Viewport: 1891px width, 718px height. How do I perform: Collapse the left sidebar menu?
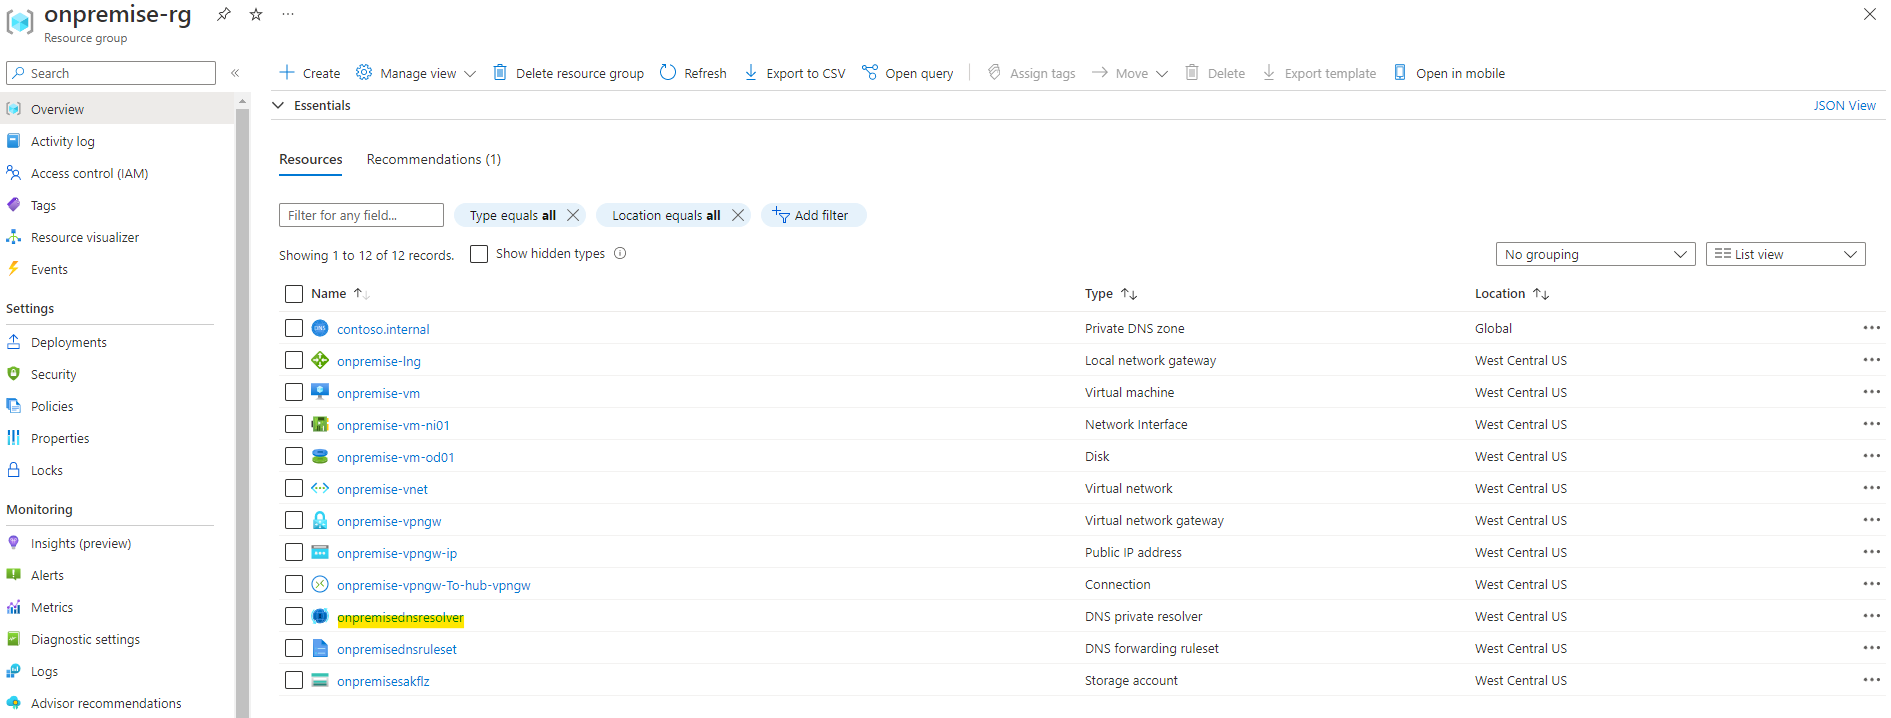[x=235, y=73]
